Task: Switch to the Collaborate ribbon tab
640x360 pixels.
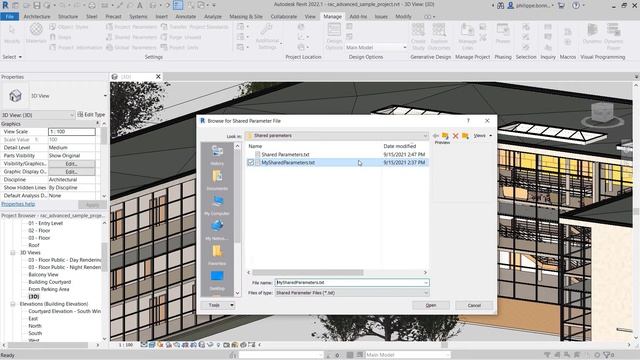Action: click(284, 17)
